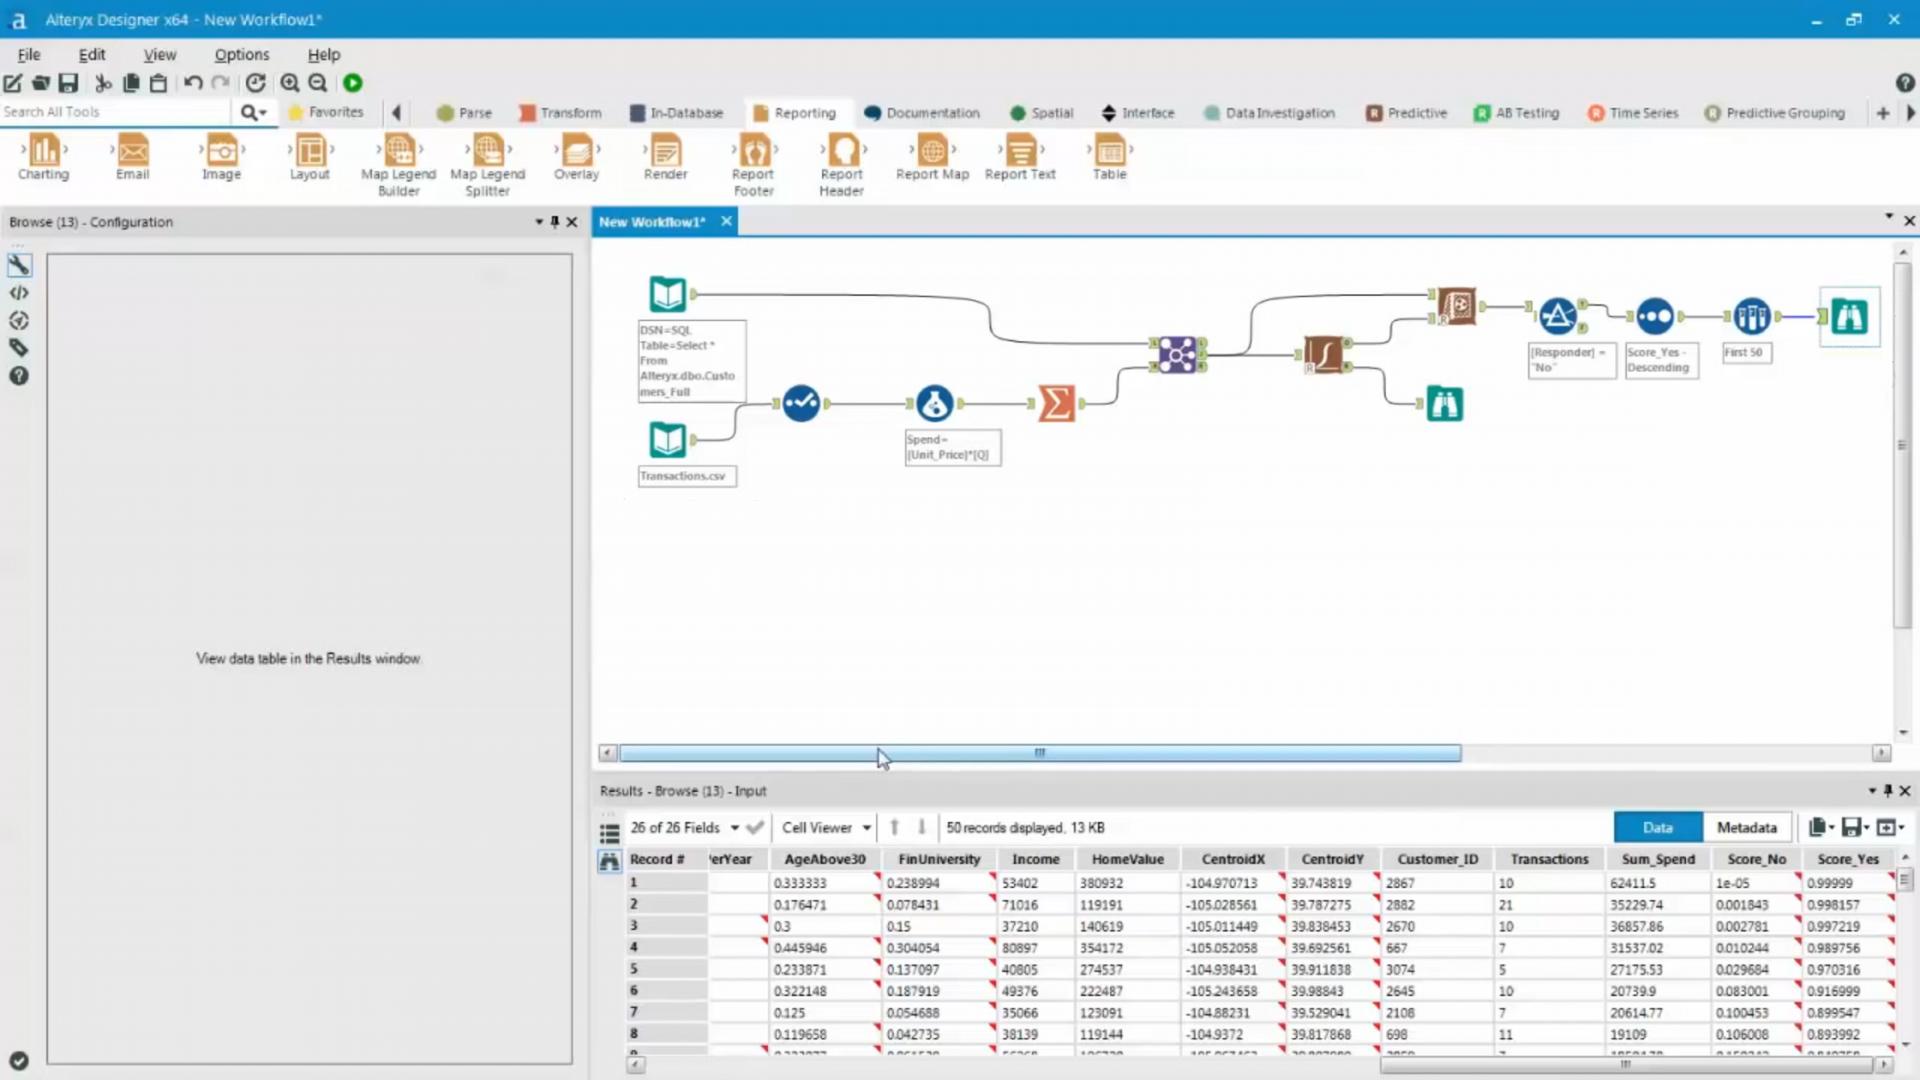Select the Layout tool
Viewport: 1920px width, 1080px height.
tap(310, 158)
